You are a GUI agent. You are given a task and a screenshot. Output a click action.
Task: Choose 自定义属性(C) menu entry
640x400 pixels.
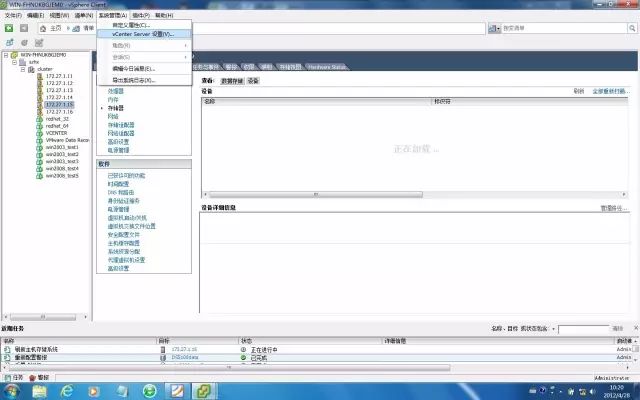(x=144, y=25)
